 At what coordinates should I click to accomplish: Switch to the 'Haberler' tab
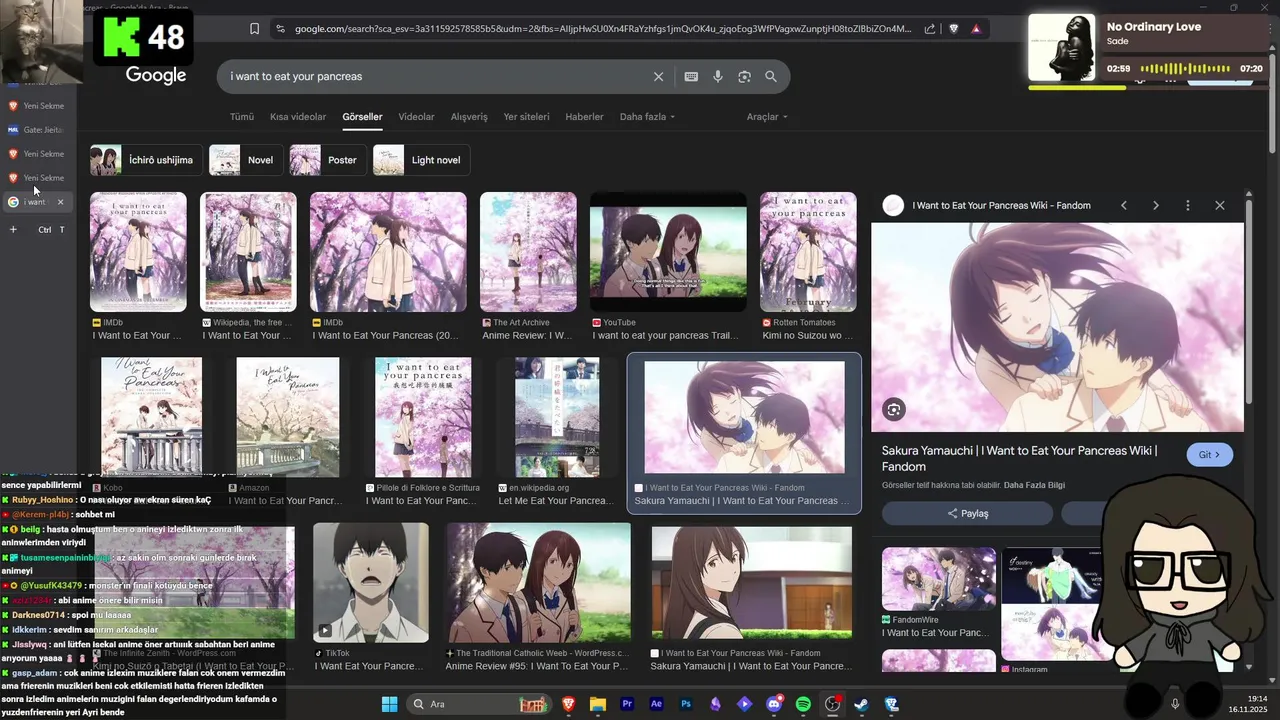click(585, 117)
